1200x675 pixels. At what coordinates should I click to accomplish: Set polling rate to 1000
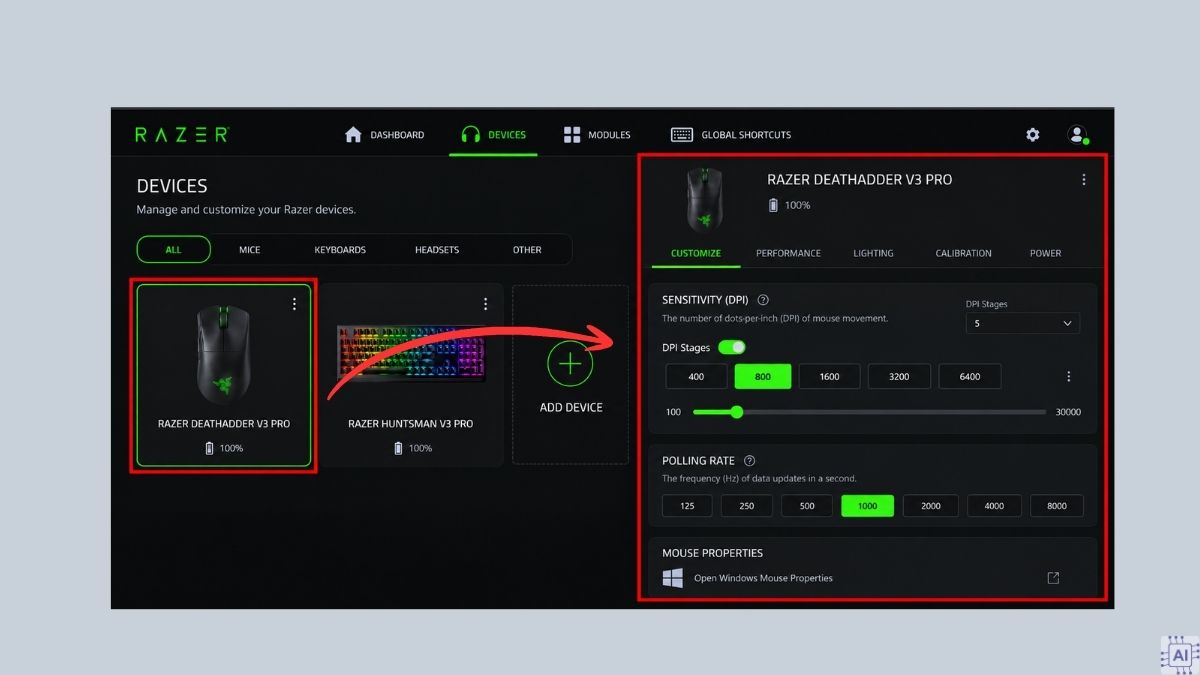pos(867,506)
